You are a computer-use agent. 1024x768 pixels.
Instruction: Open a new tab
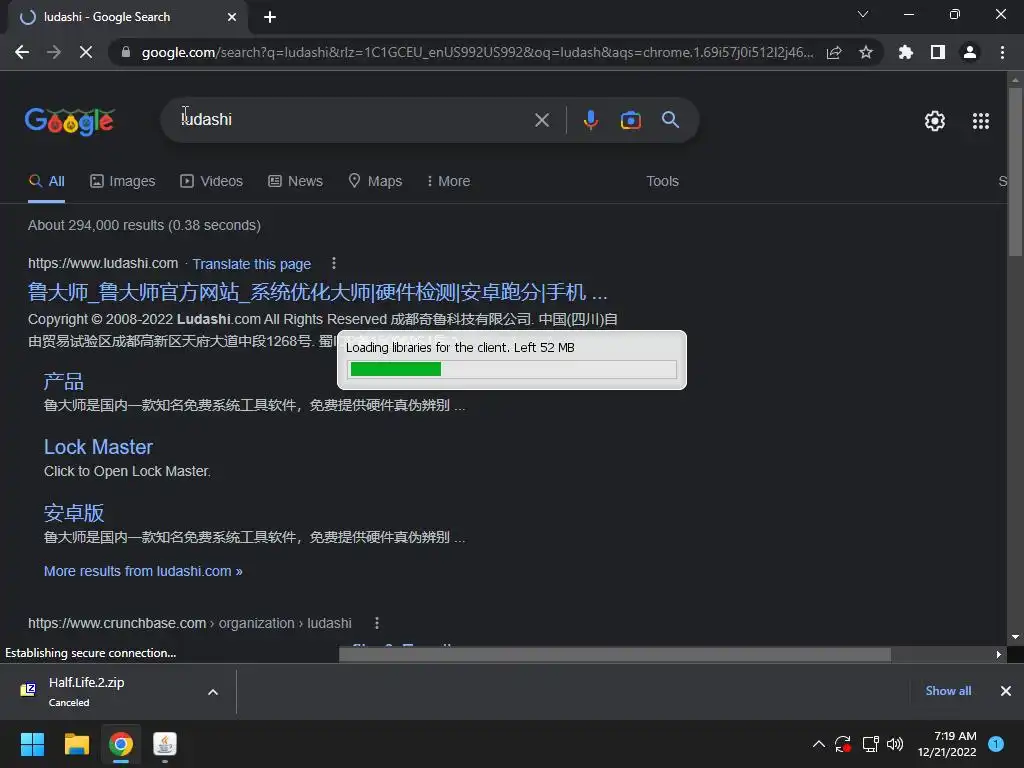(x=270, y=17)
